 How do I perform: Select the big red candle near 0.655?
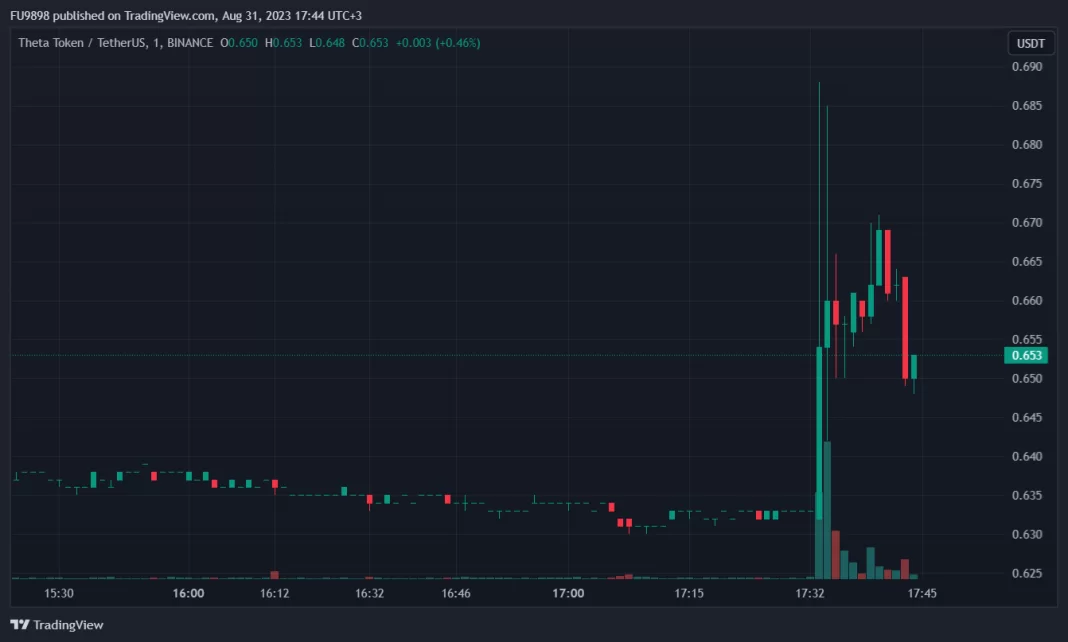(x=905, y=328)
